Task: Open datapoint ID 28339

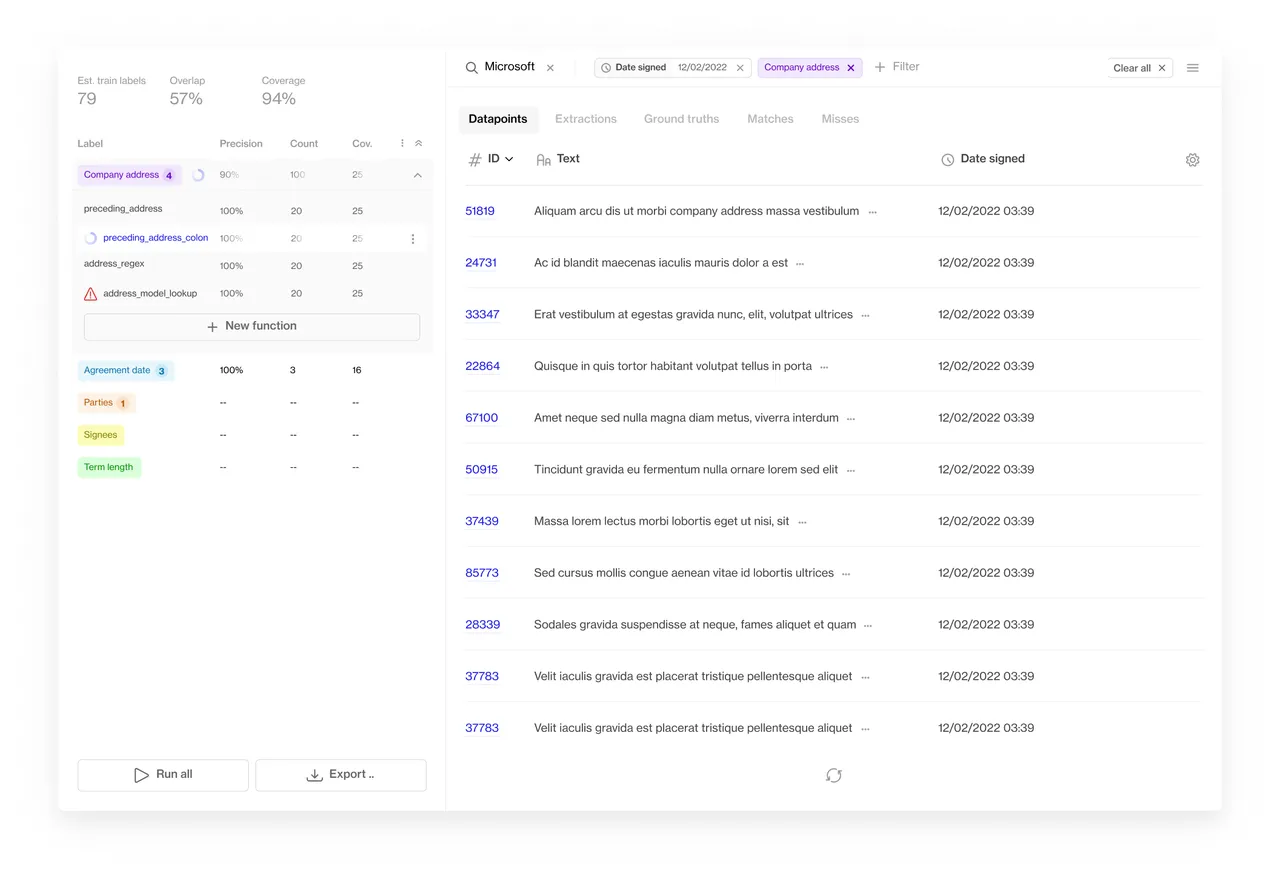Action: (482, 624)
